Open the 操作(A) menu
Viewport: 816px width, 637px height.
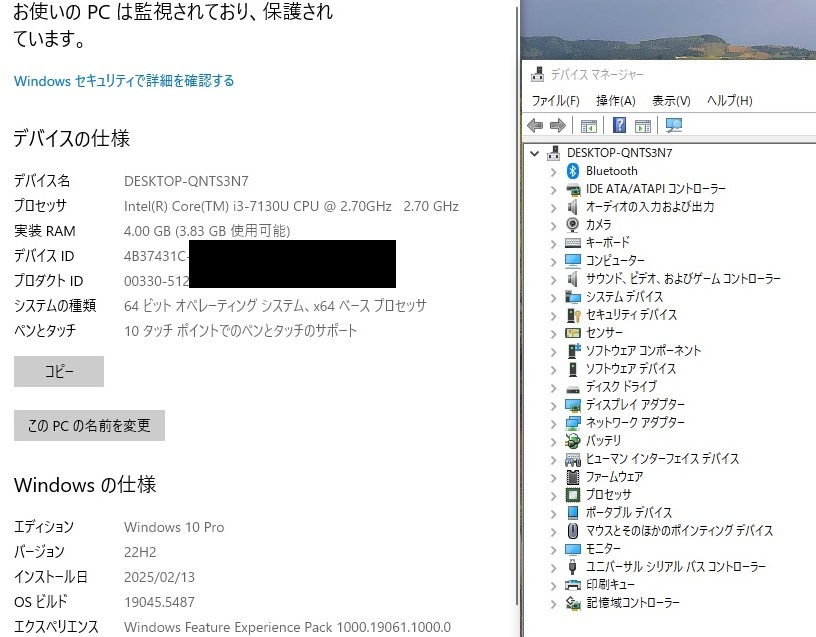pyautogui.click(x=616, y=100)
